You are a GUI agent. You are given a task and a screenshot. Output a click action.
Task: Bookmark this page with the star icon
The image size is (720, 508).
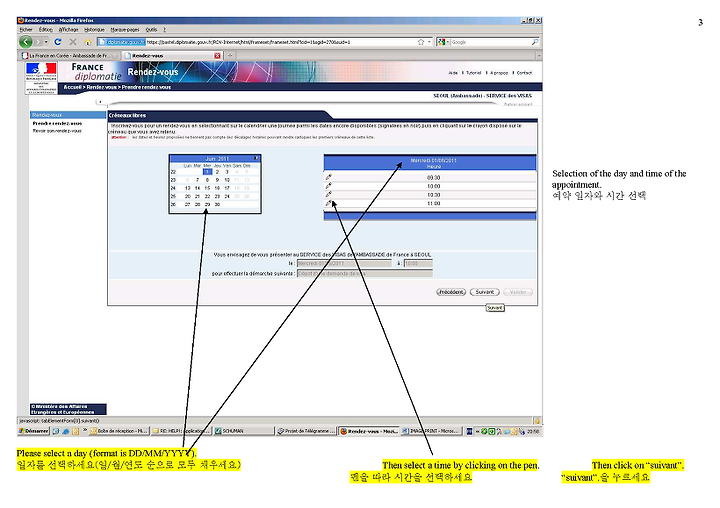click(x=421, y=42)
